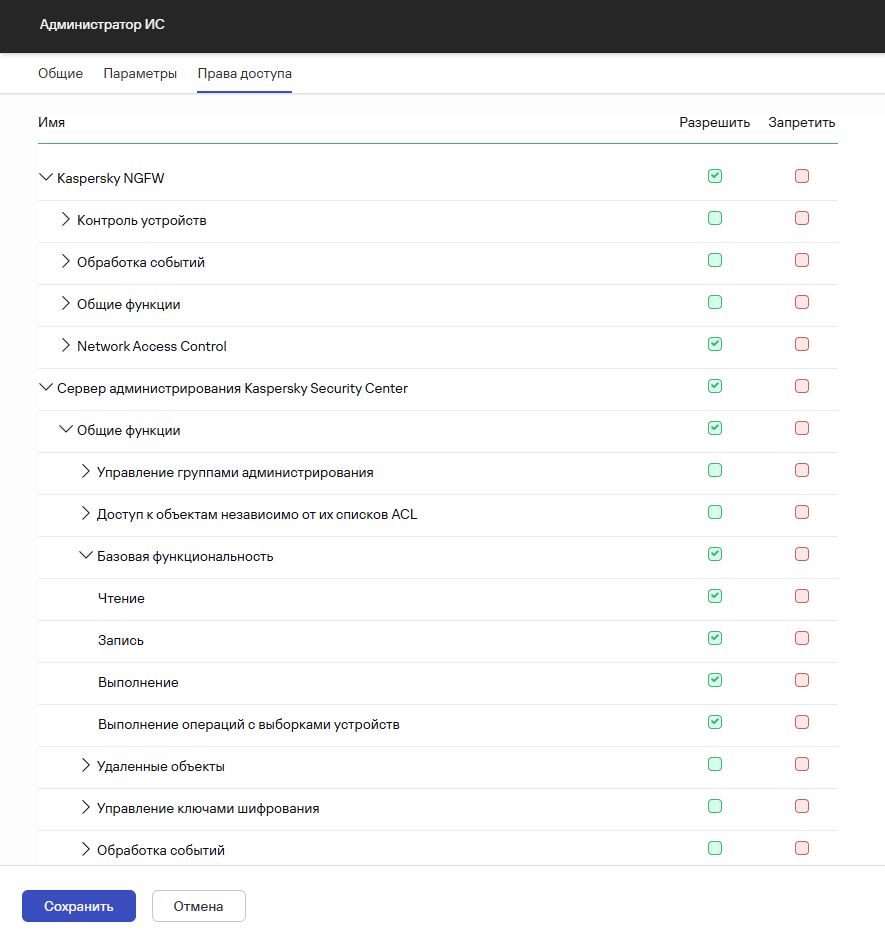Screen dimensions: 885x942
Task: Select the Права доступа tab
Action: click(245, 73)
